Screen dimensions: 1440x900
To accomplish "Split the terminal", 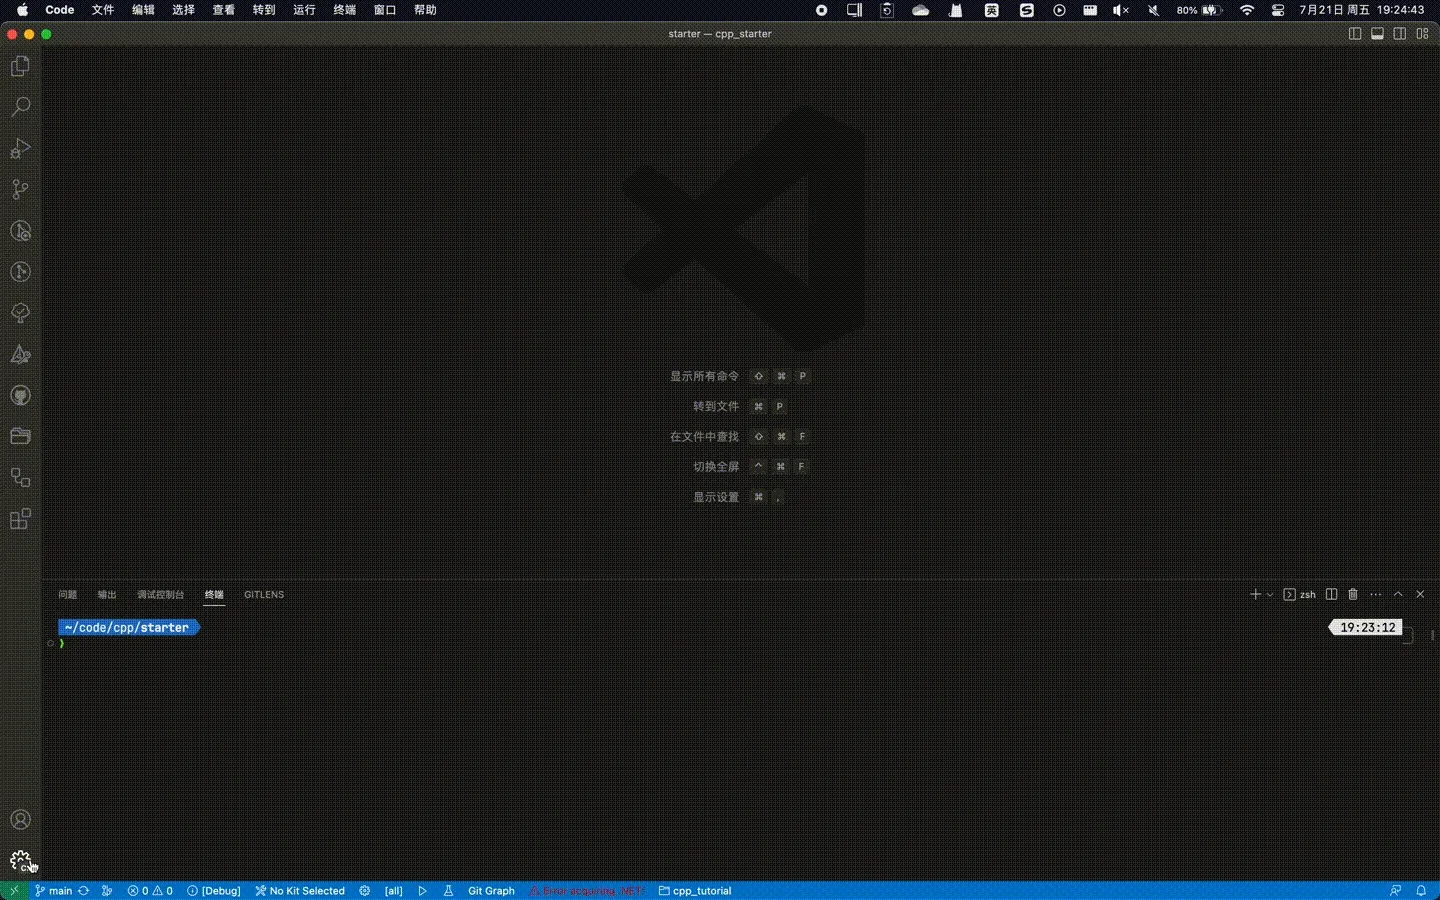I will click(x=1331, y=594).
